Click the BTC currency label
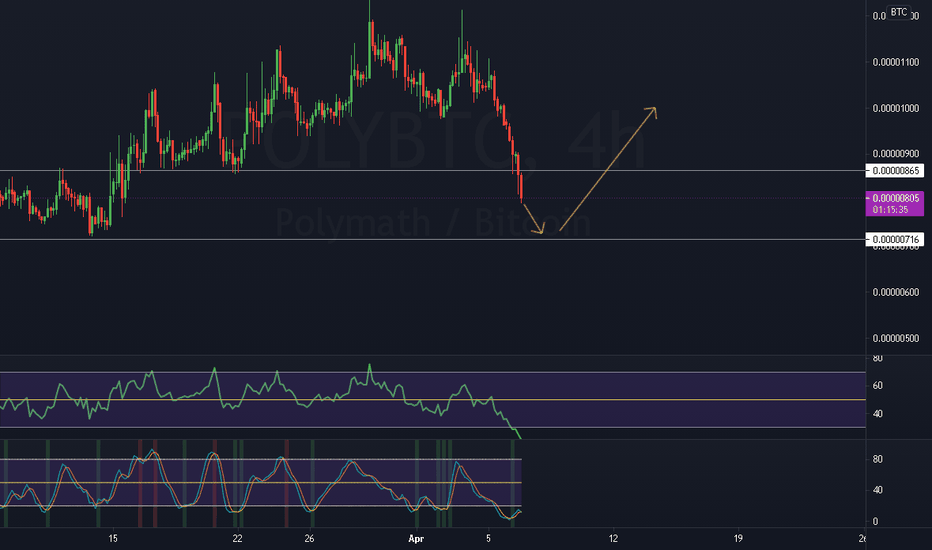 [x=899, y=12]
